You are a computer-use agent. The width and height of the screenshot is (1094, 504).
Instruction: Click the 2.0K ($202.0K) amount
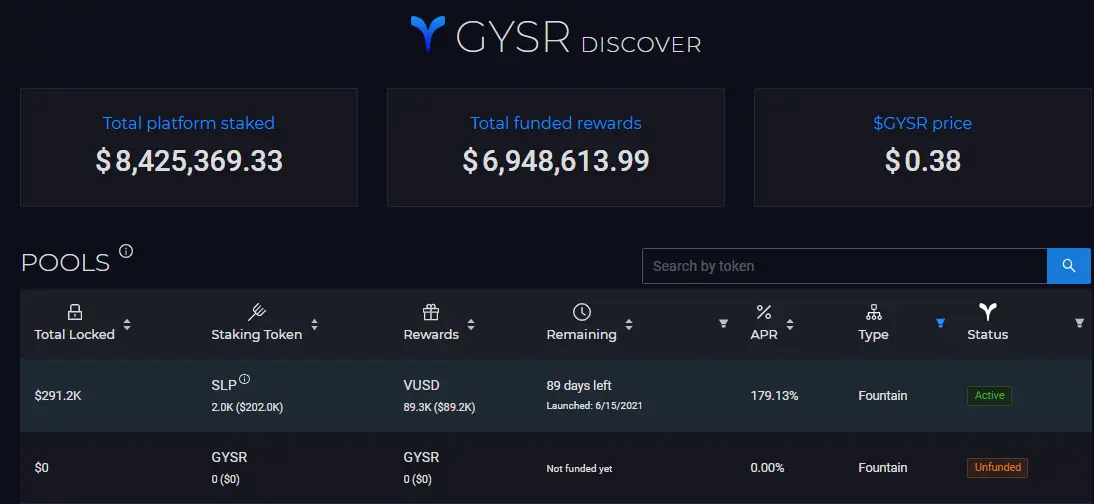248,408
